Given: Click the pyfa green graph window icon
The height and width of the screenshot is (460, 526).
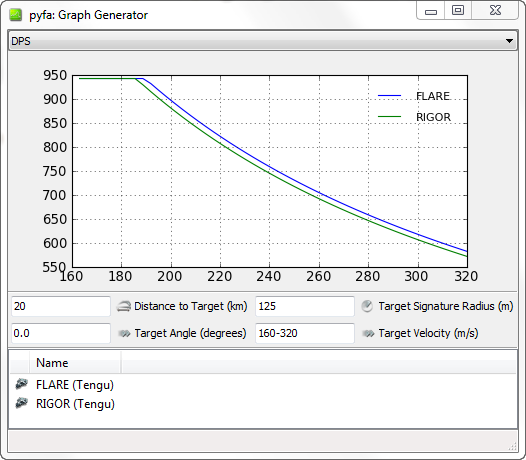Looking at the screenshot, I should 16,15.
